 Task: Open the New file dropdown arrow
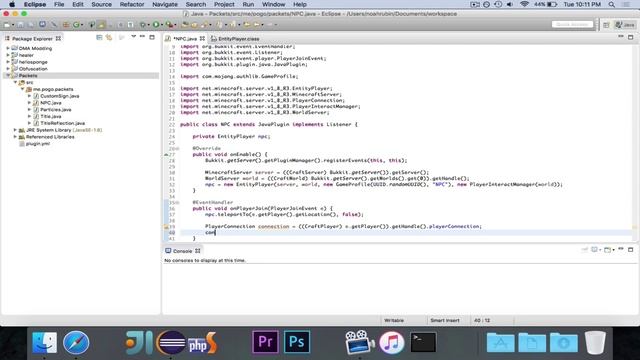click(x=13, y=25)
